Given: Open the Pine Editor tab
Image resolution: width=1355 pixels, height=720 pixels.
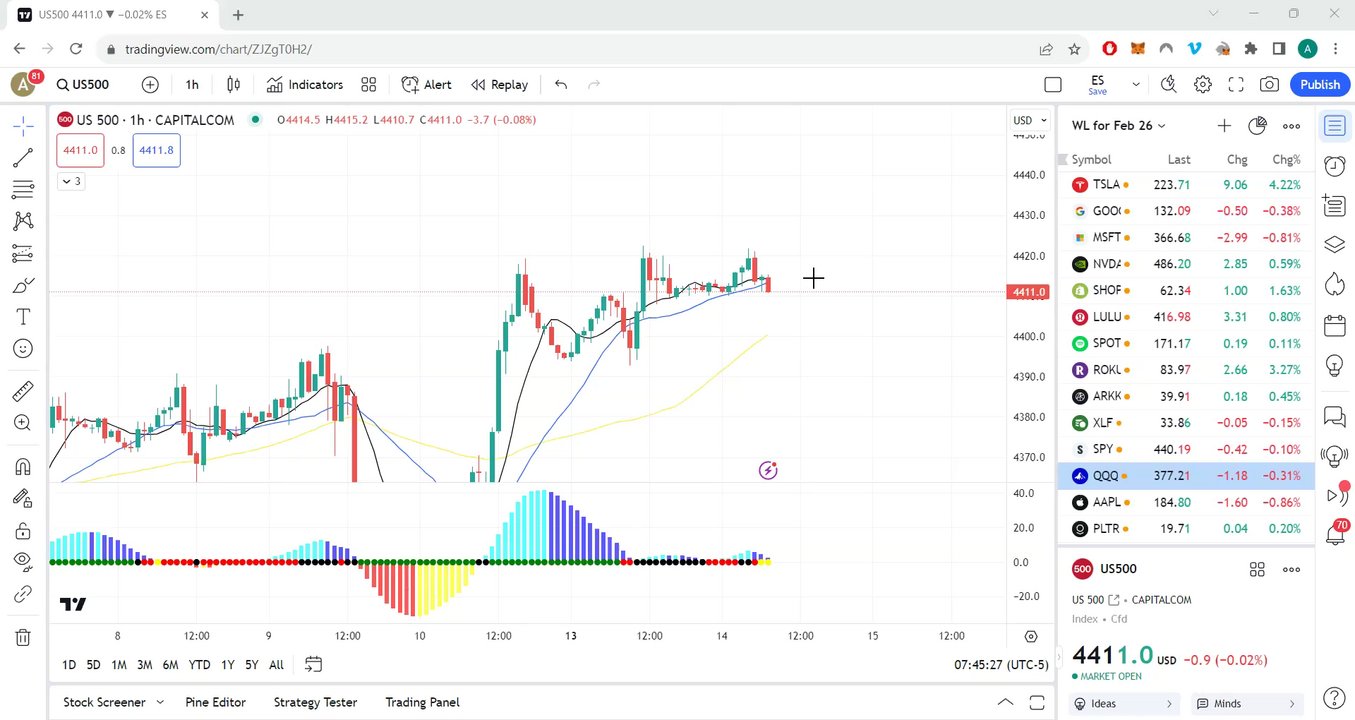Looking at the screenshot, I should 215,703.
